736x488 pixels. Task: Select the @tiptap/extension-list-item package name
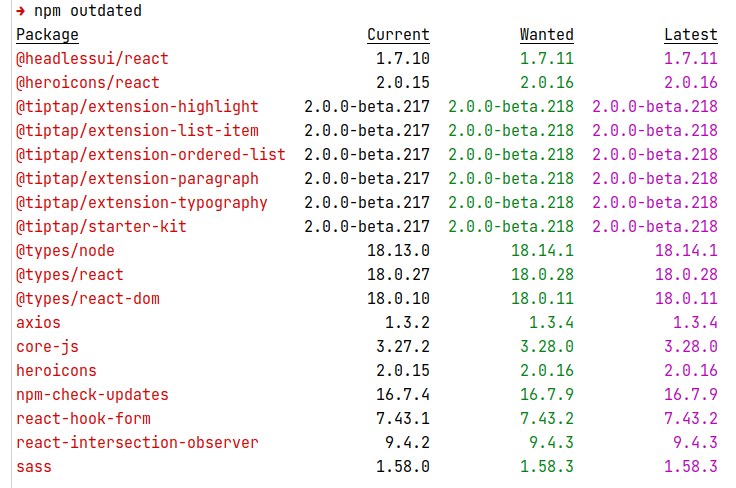coord(137,130)
